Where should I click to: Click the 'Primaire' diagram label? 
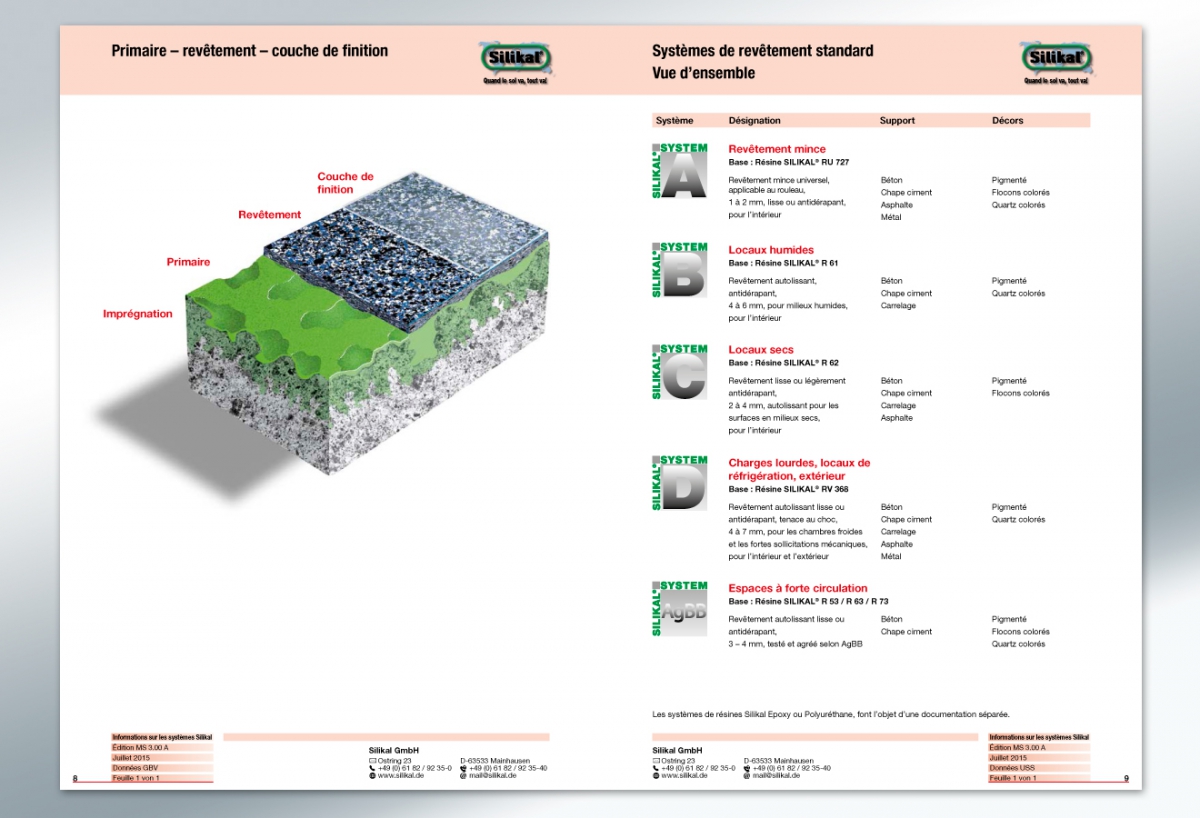pyautogui.click(x=188, y=262)
